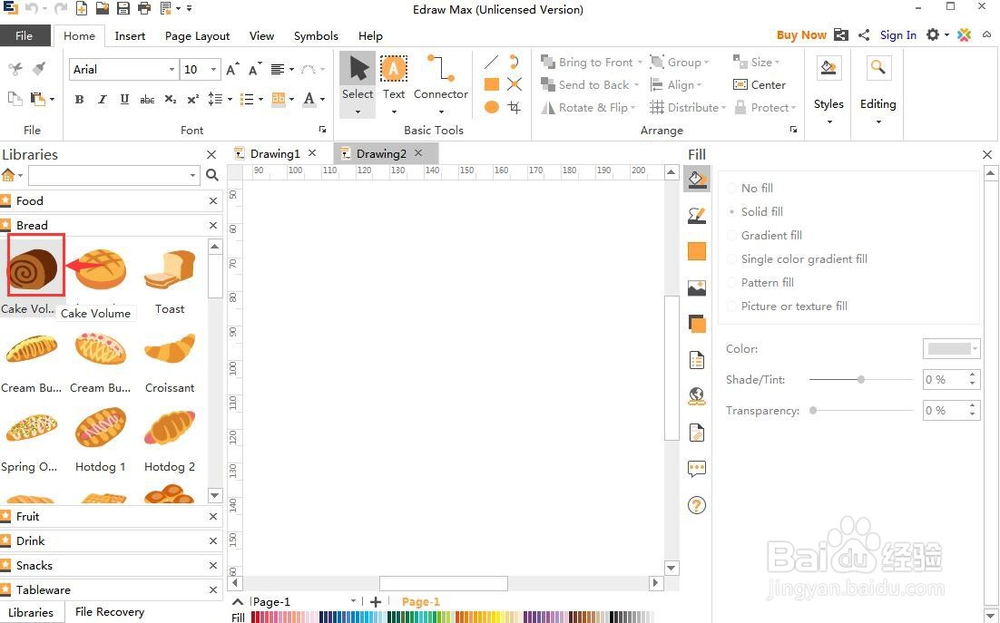This screenshot has height=623, width=1000.
Task: Click the Buy Now link
Action: 801,35
